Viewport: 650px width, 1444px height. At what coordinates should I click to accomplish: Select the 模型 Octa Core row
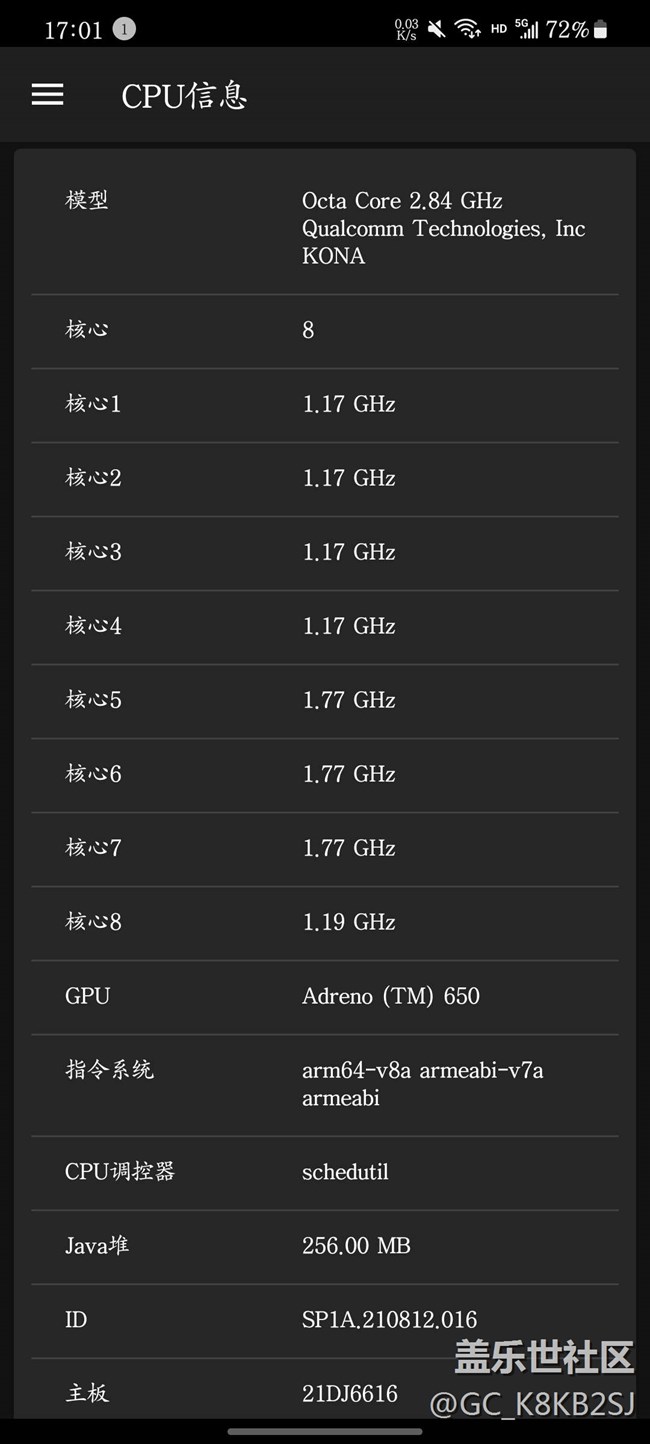click(325, 228)
